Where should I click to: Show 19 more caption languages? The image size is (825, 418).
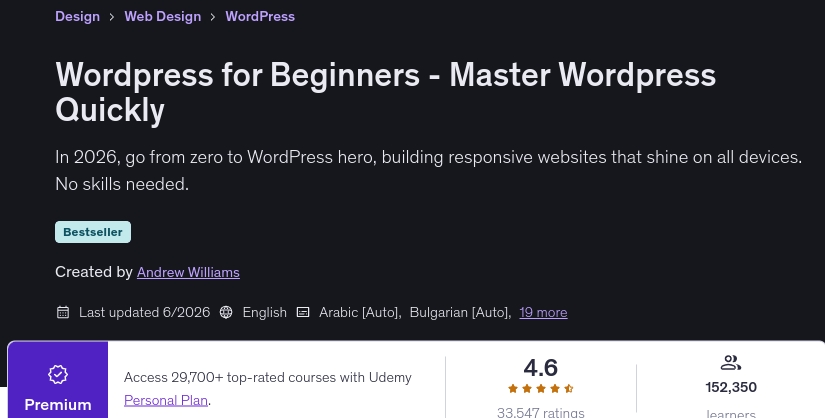(543, 312)
